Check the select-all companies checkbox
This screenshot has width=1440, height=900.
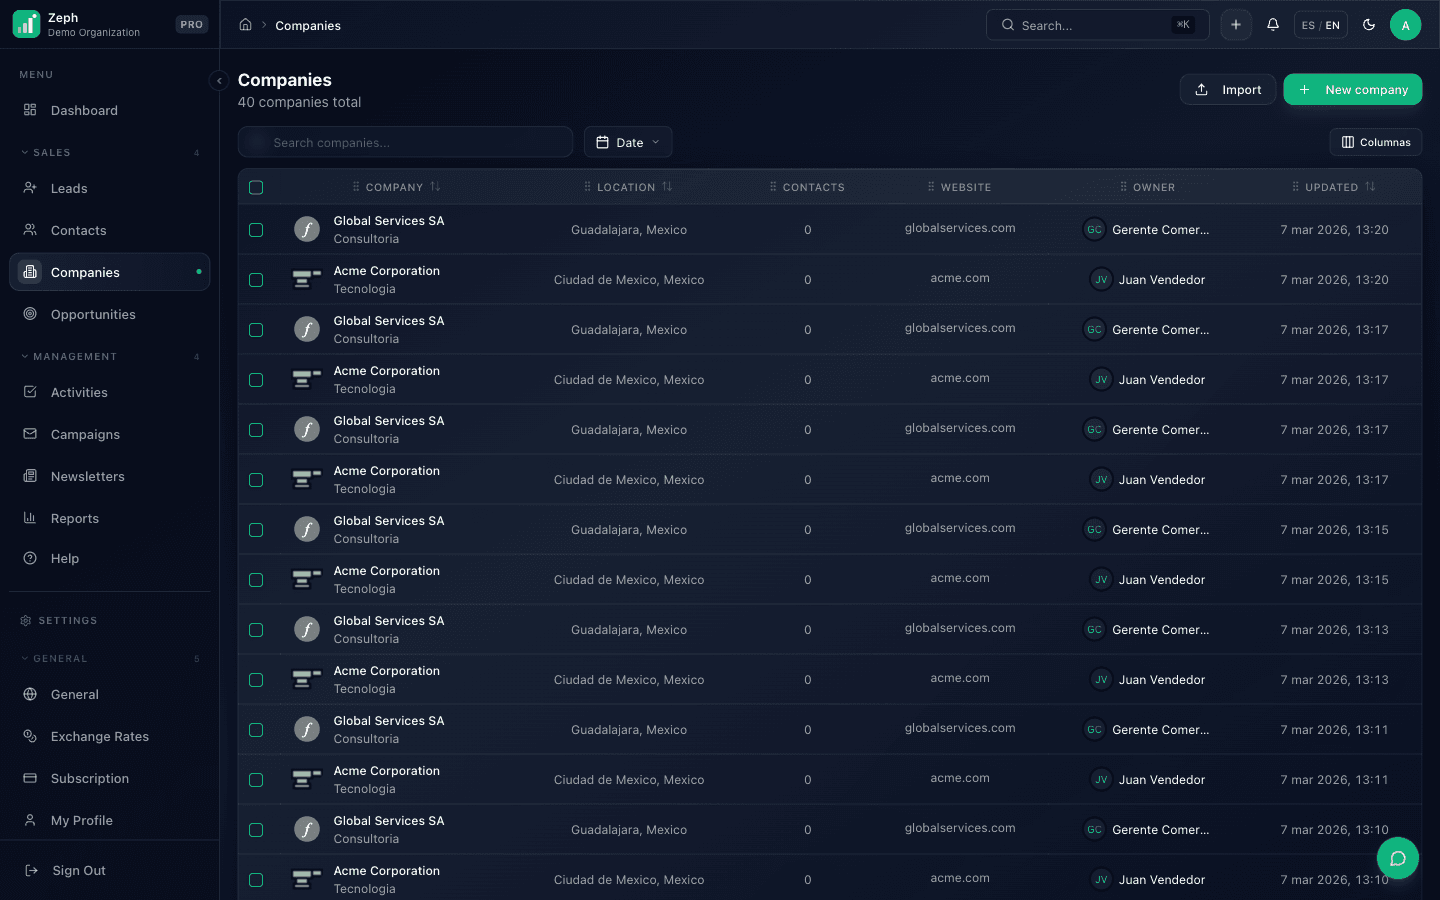coord(256,187)
